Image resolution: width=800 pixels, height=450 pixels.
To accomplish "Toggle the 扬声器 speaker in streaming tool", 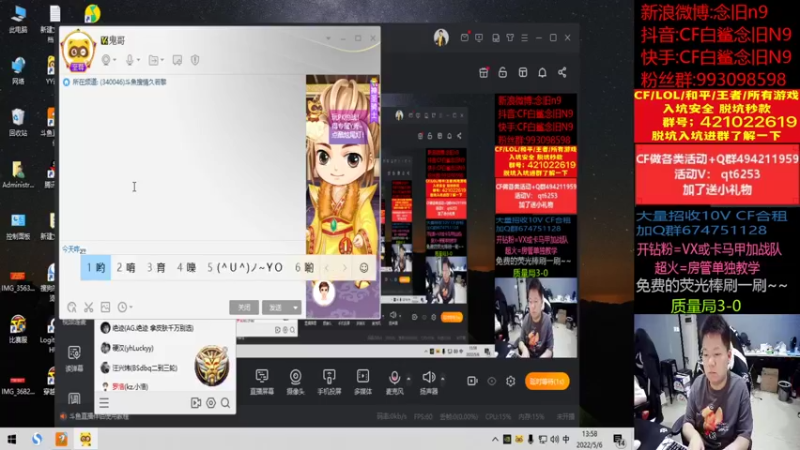I will (x=429, y=382).
